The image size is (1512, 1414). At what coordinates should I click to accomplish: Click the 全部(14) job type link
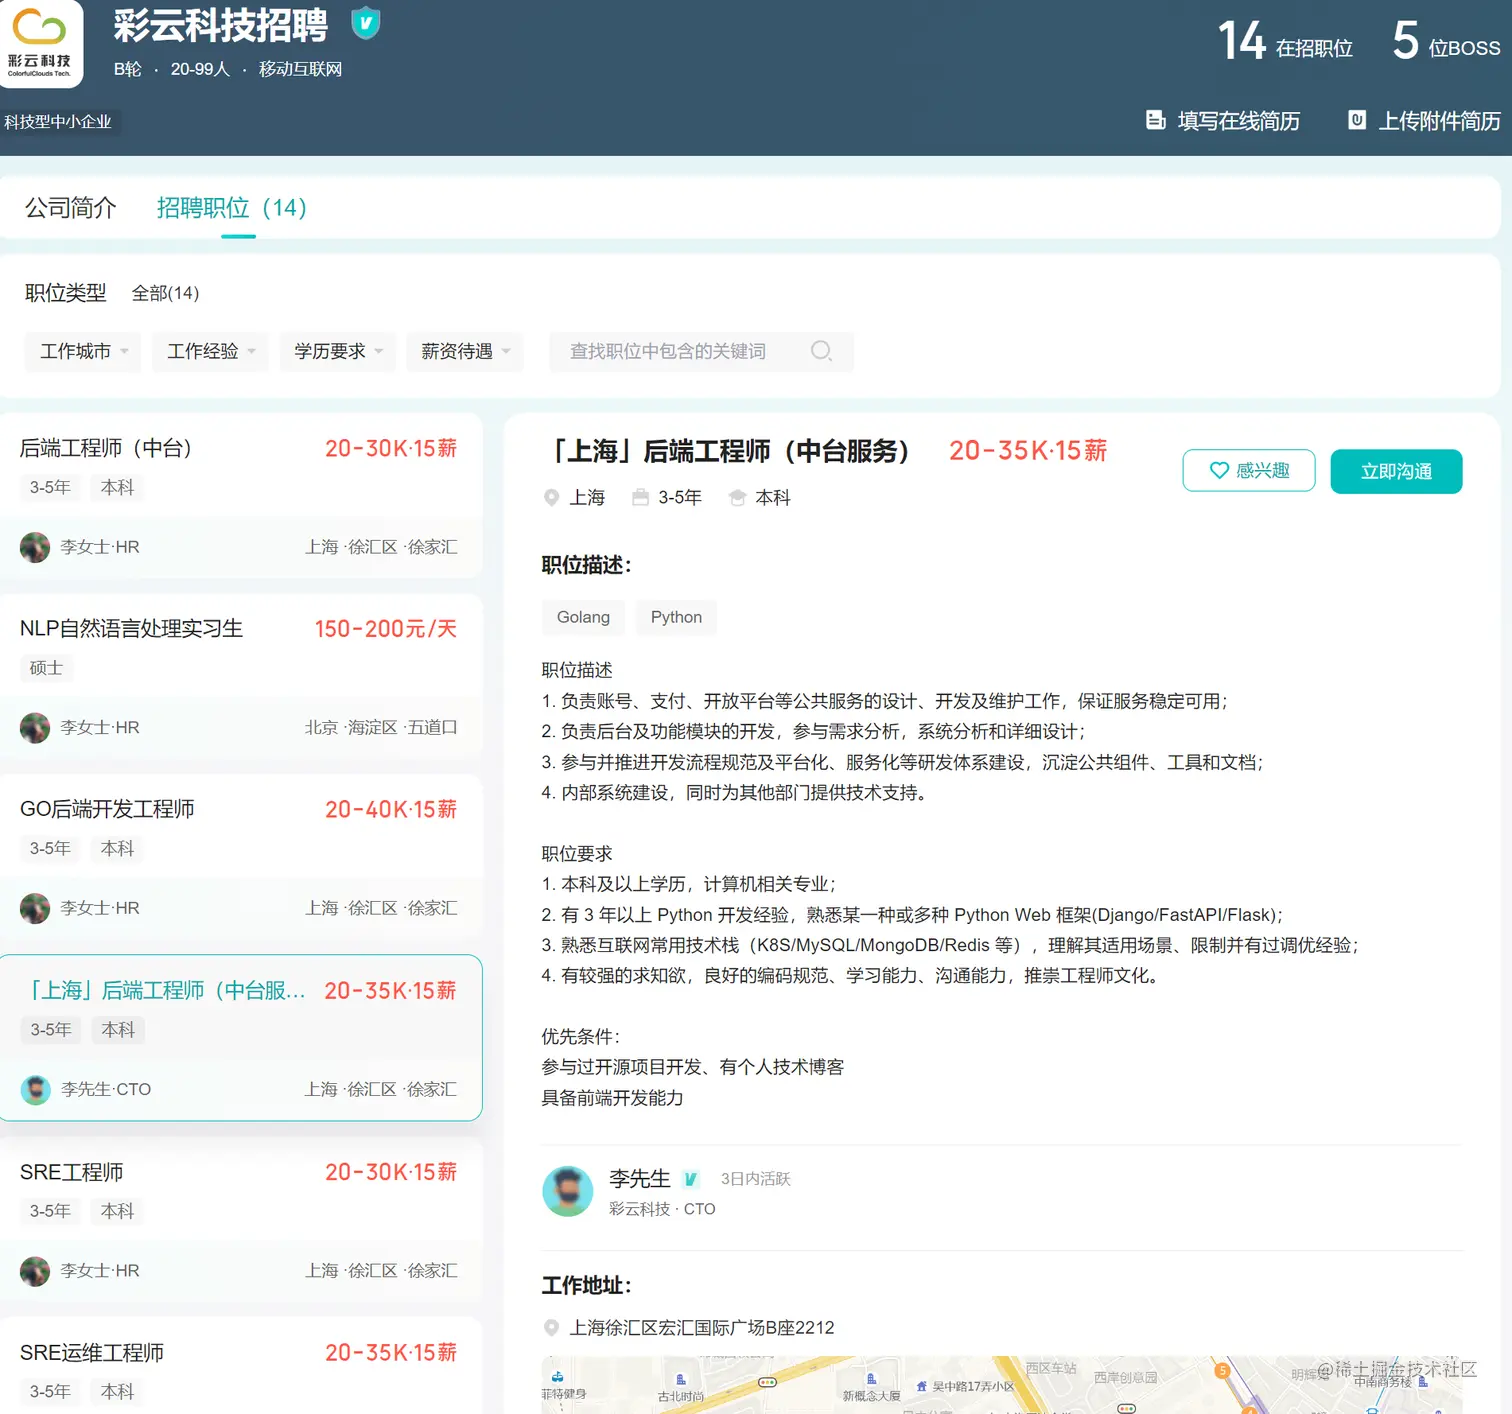(165, 293)
